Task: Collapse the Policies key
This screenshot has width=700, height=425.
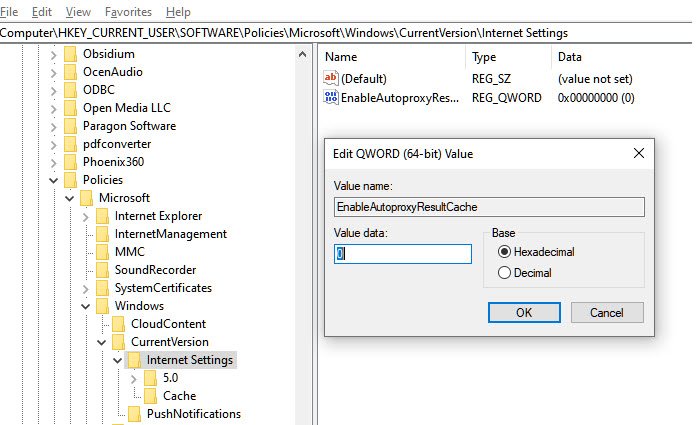Action: 54,180
